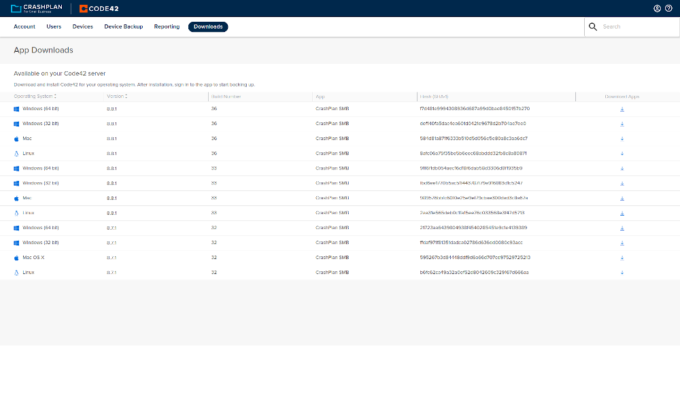Viewport: 680px width, 408px height.
Task: Download the last Linux build 32 row
Action: click(x=622, y=272)
